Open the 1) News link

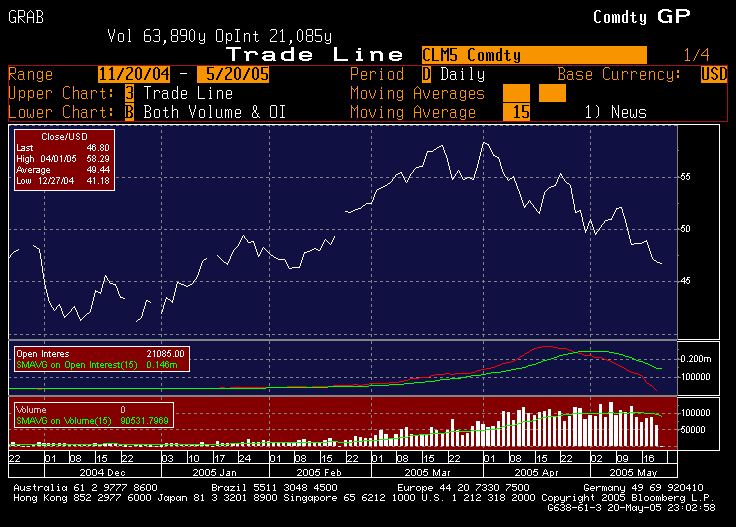(x=615, y=112)
